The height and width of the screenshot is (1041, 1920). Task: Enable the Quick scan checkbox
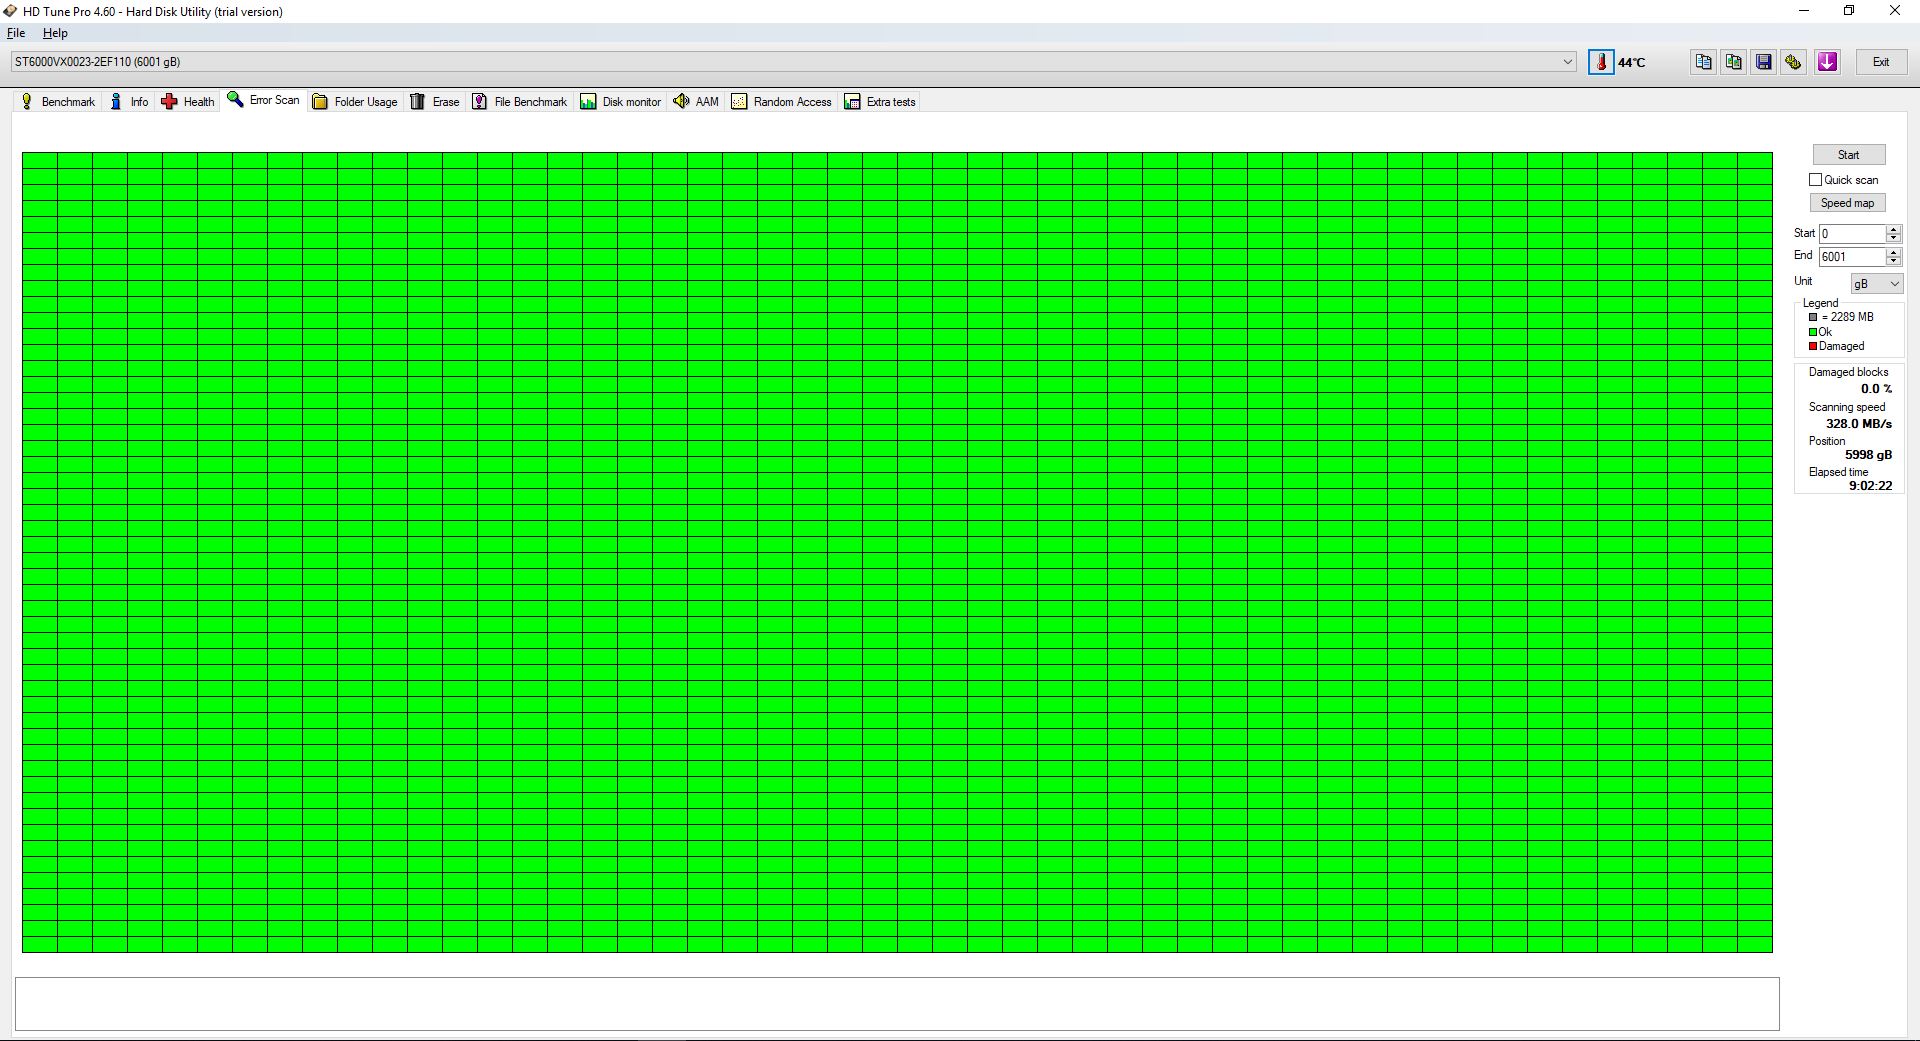tap(1817, 179)
